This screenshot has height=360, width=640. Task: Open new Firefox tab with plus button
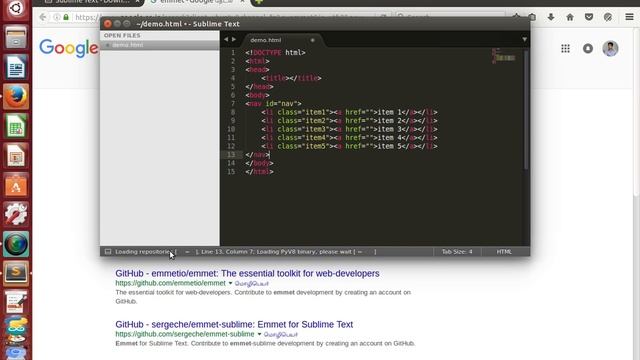point(258,2)
